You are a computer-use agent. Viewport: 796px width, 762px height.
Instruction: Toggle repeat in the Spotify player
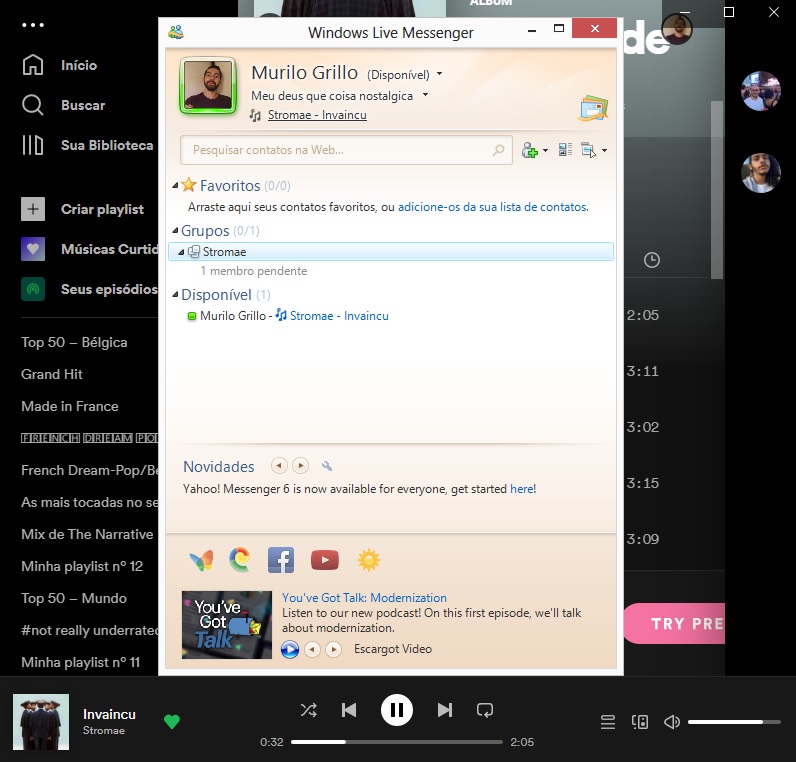pos(485,710)
